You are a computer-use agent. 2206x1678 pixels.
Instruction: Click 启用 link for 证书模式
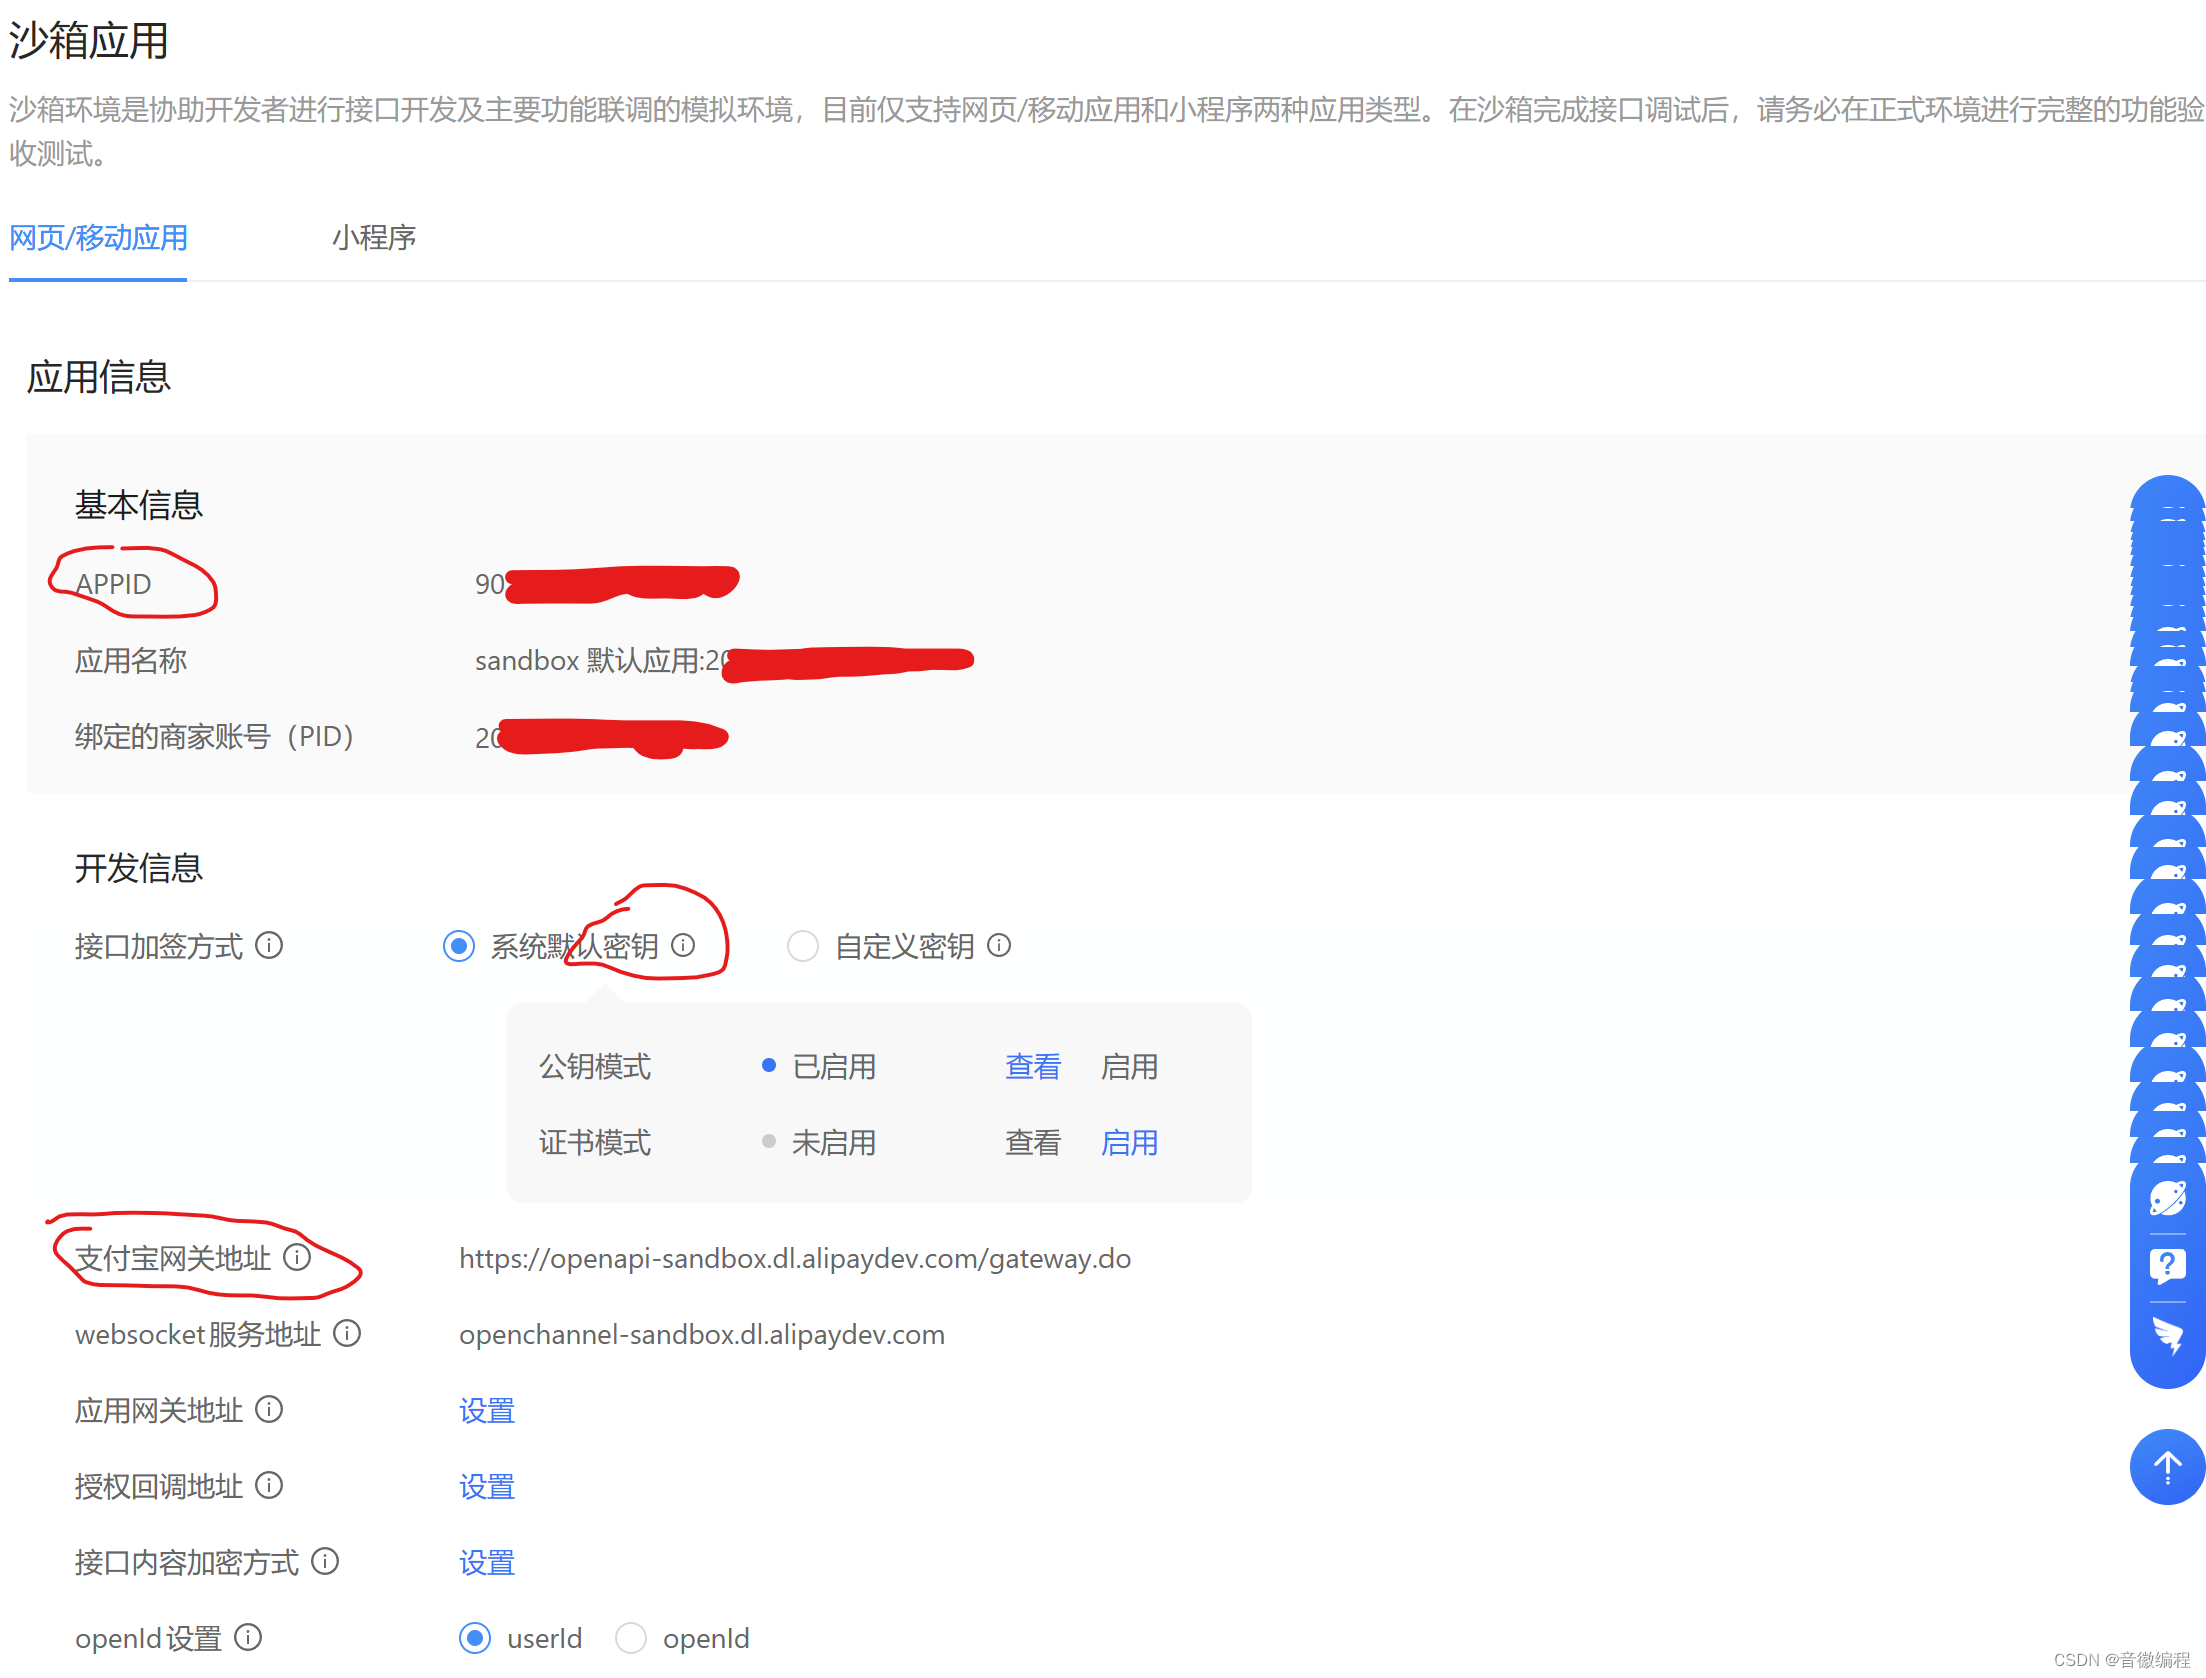(1129, 1143)
